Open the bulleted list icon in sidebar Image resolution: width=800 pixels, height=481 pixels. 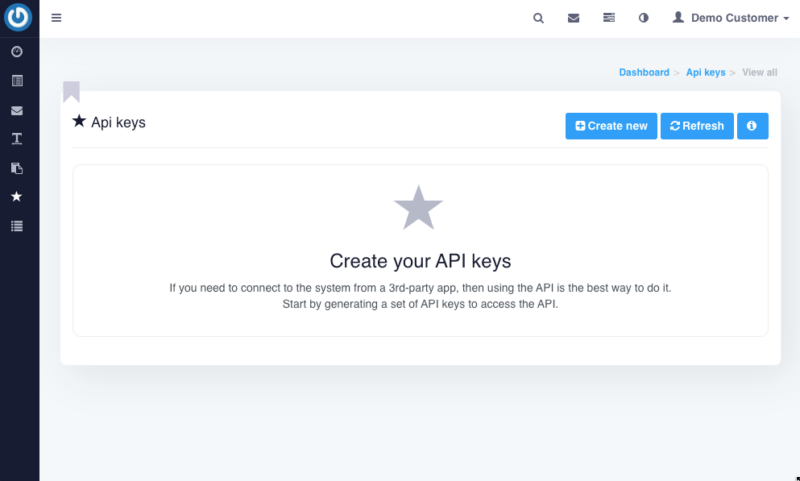click(x=17, y=226)
